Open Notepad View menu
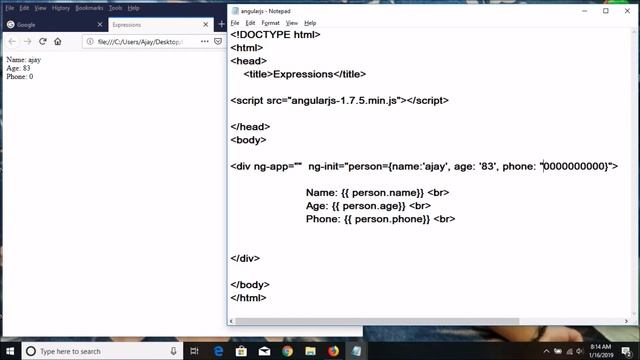This screenshot has width=640, height=360. pyautogui.click(x=291, y=23)
